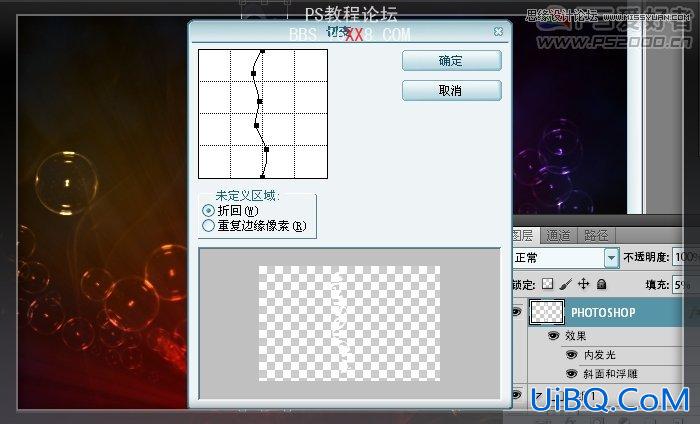This screenshot has height=424, width=700.
Task: Click the middle curve control point
Action: pyautogui.click(x=260, y=102)
